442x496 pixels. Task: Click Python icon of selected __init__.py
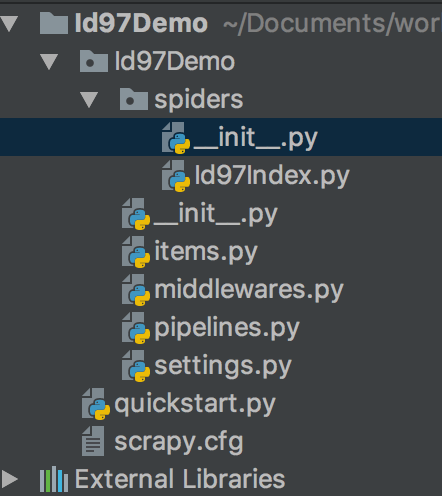click(x=176, y=138)
